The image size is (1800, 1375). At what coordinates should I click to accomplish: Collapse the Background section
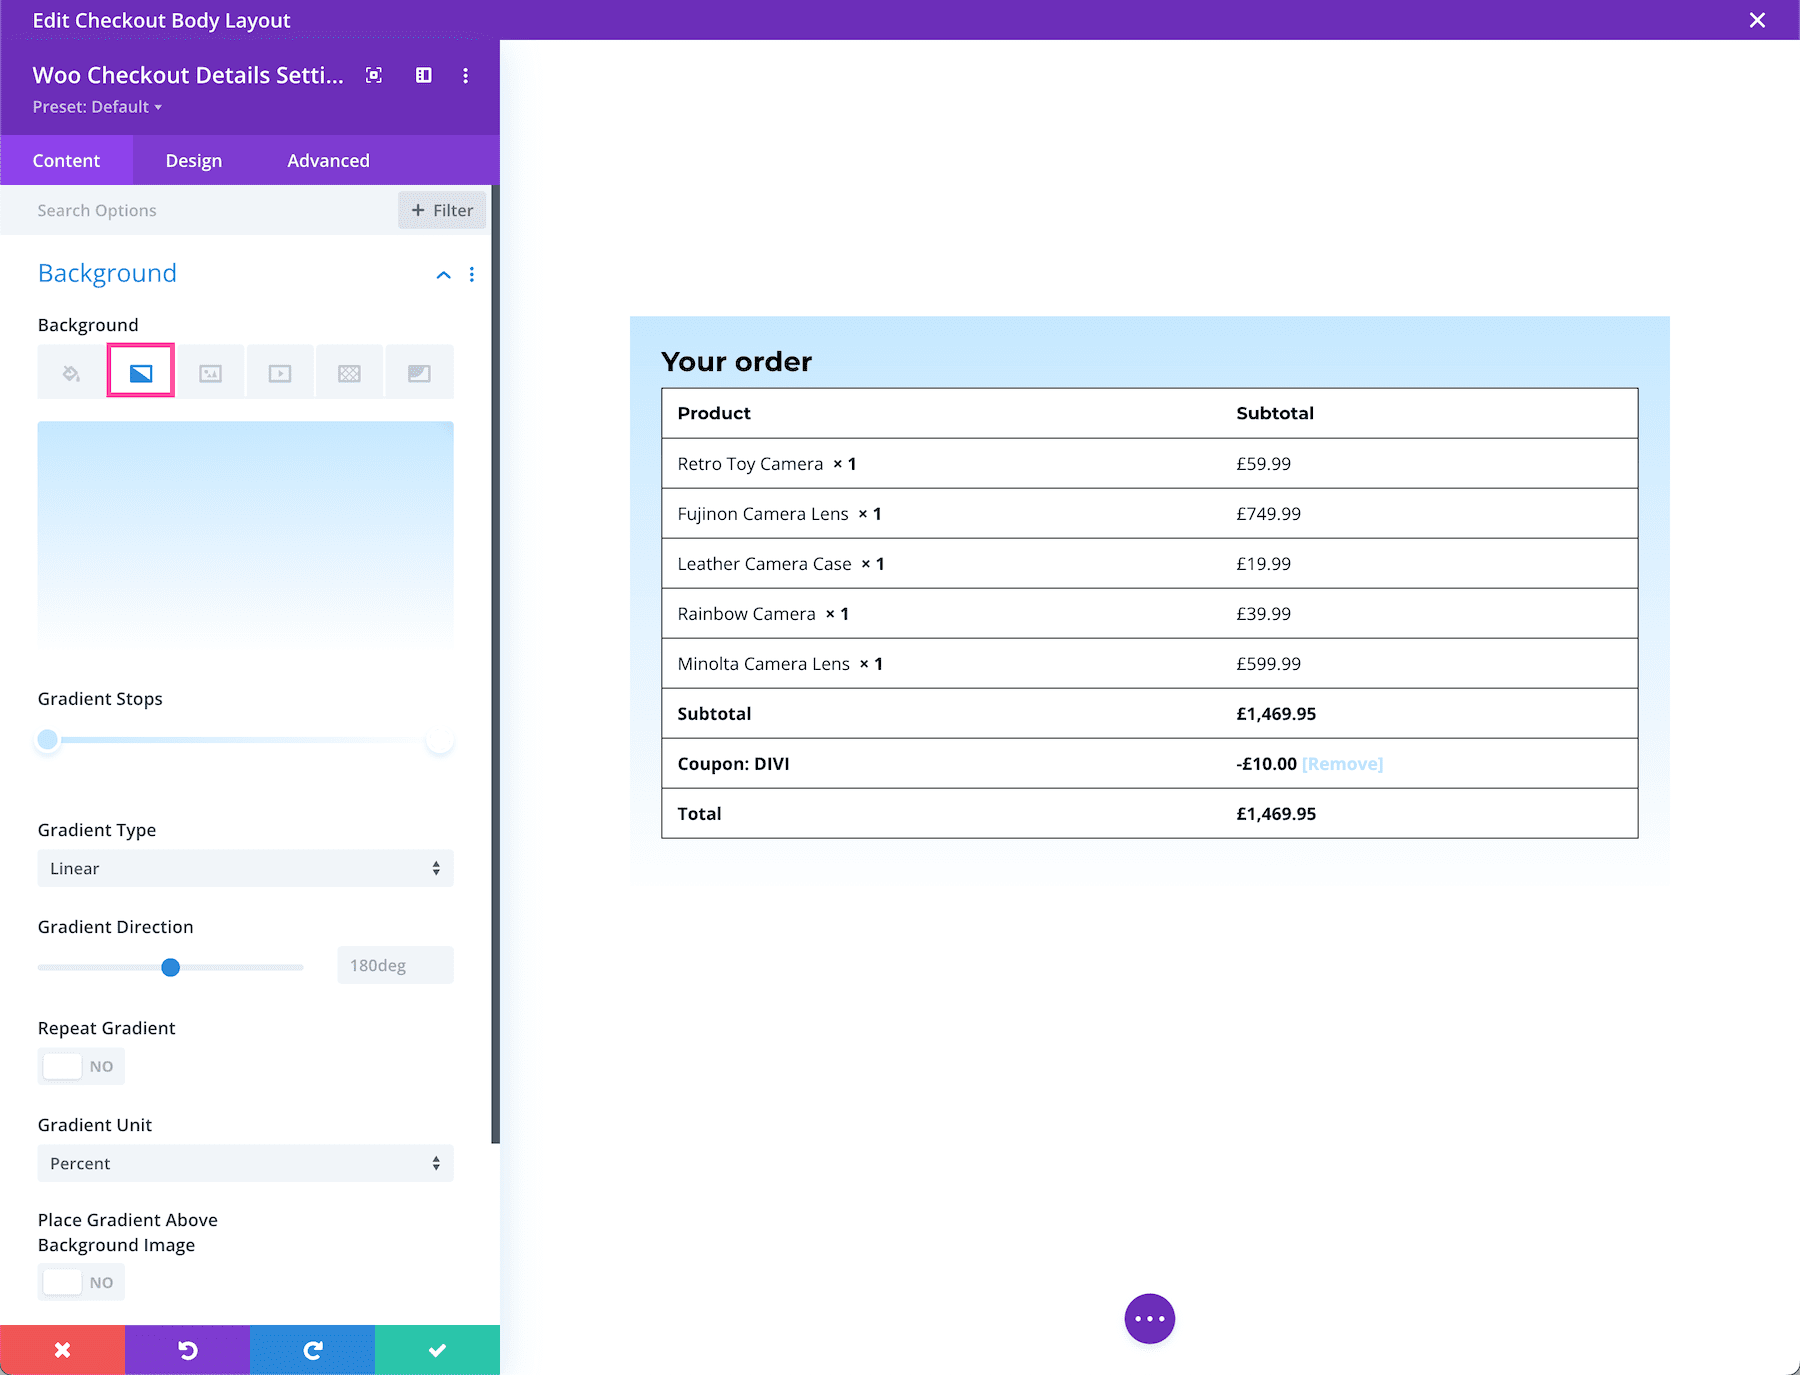443,274
